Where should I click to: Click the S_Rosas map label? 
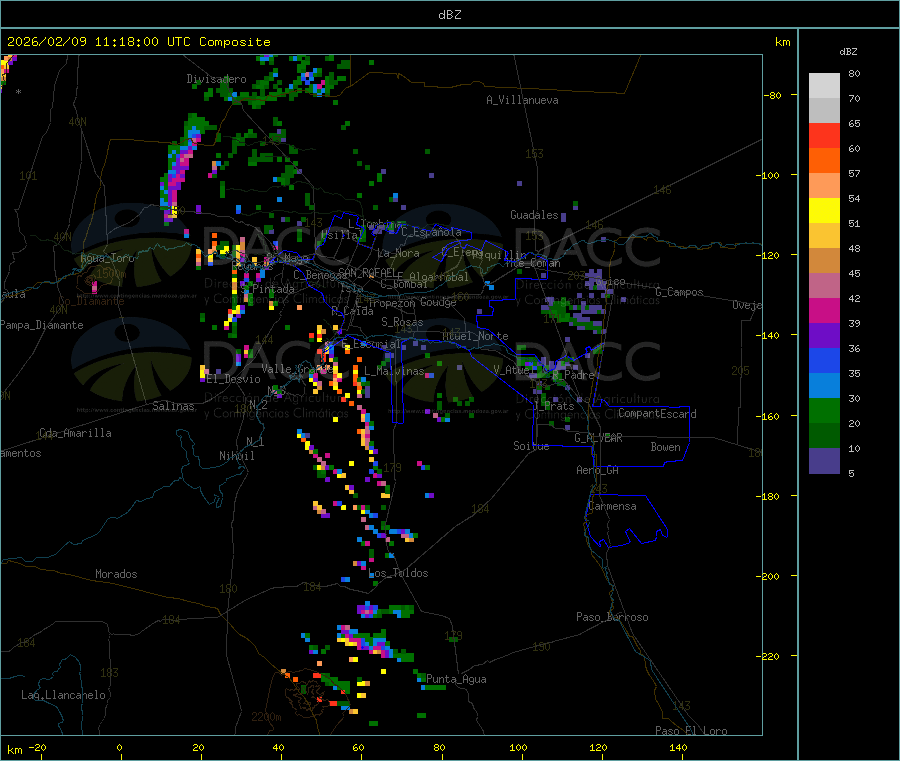[x=402, y=323]
